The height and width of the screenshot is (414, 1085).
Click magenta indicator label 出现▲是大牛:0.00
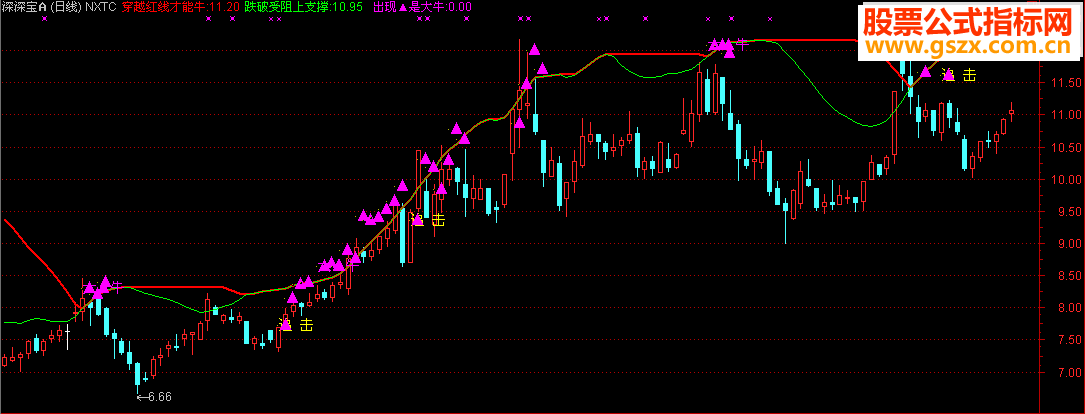click(422, 7)
